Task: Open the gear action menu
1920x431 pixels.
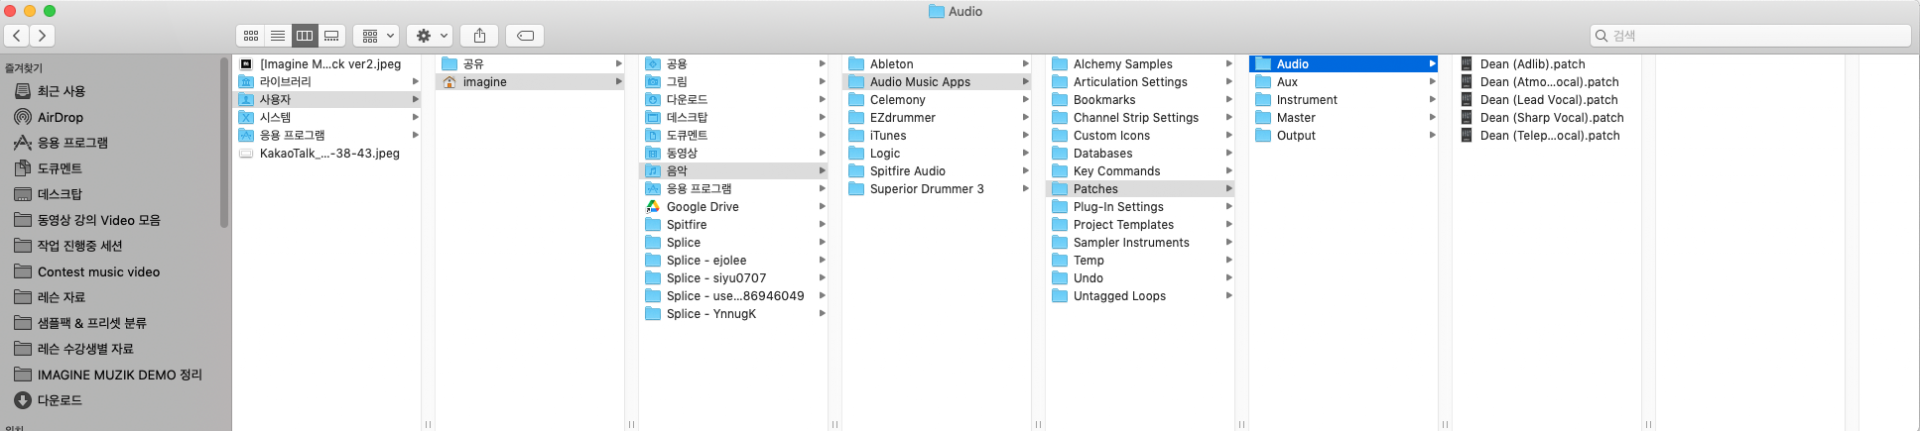Action: click(x=432, y=36)
